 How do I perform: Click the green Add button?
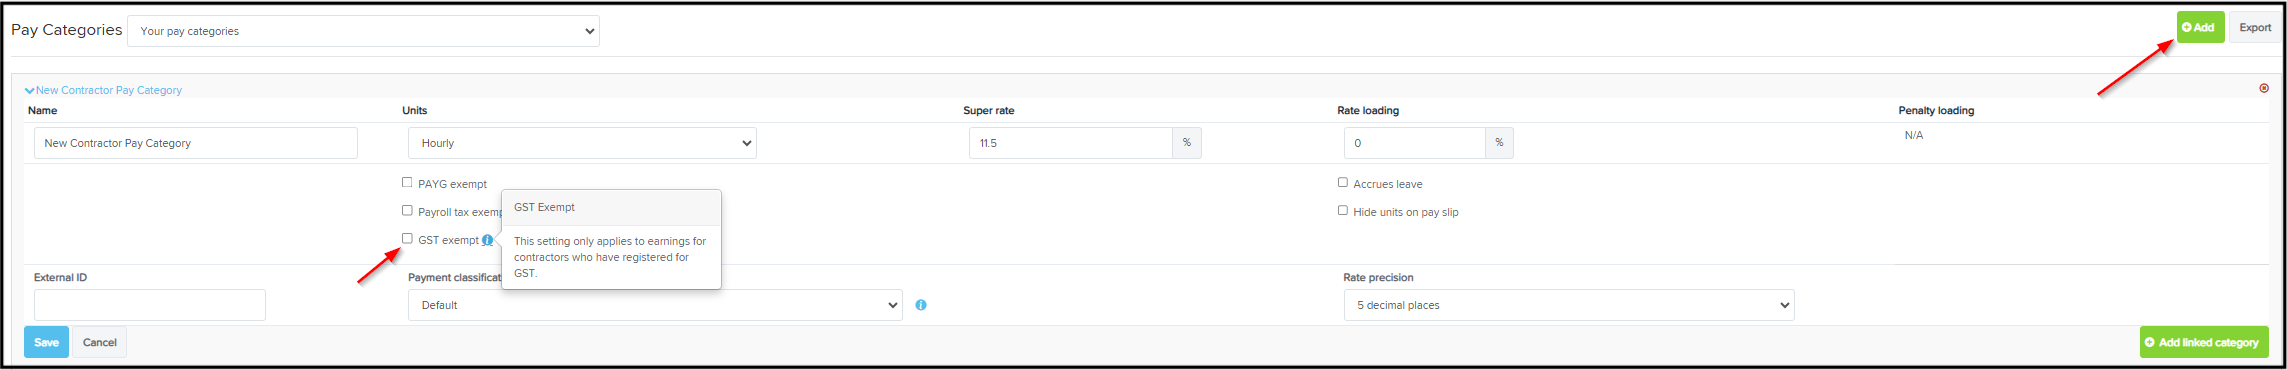pyautogui.click(x=2200, y=27)
